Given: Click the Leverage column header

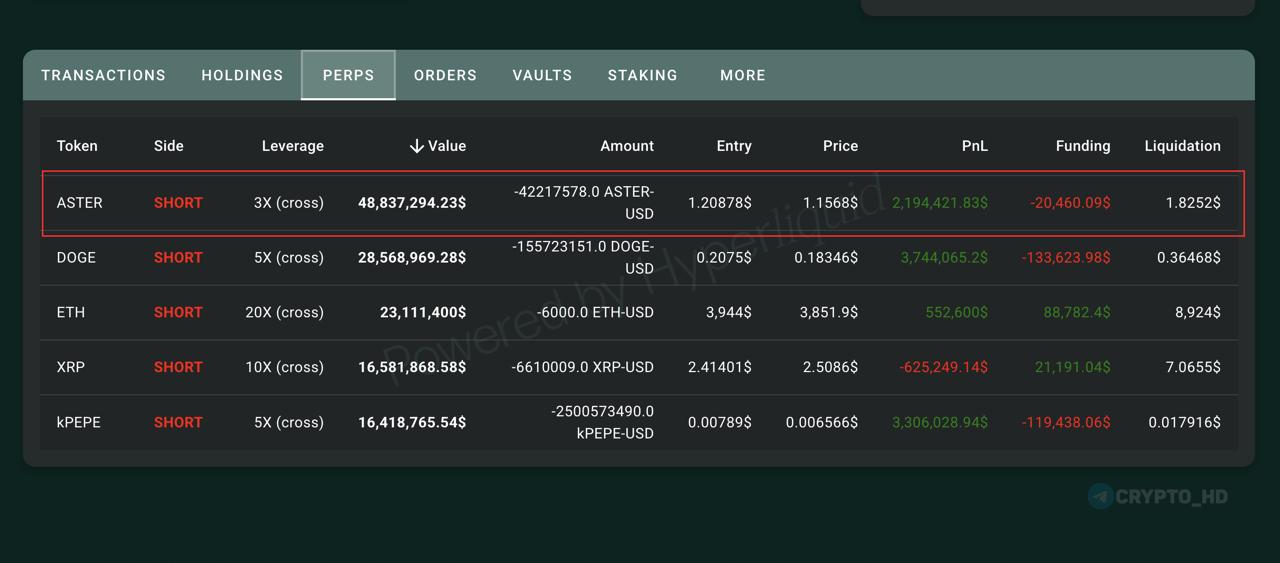Looking at the screenshot, I should 292,146.
